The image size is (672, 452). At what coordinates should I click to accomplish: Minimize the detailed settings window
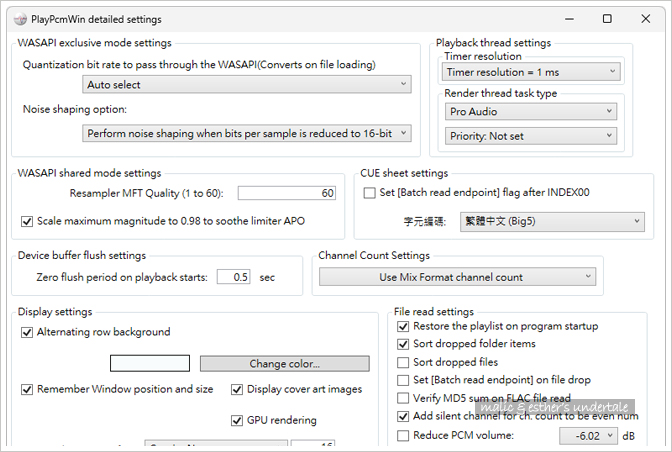[569, 19]
